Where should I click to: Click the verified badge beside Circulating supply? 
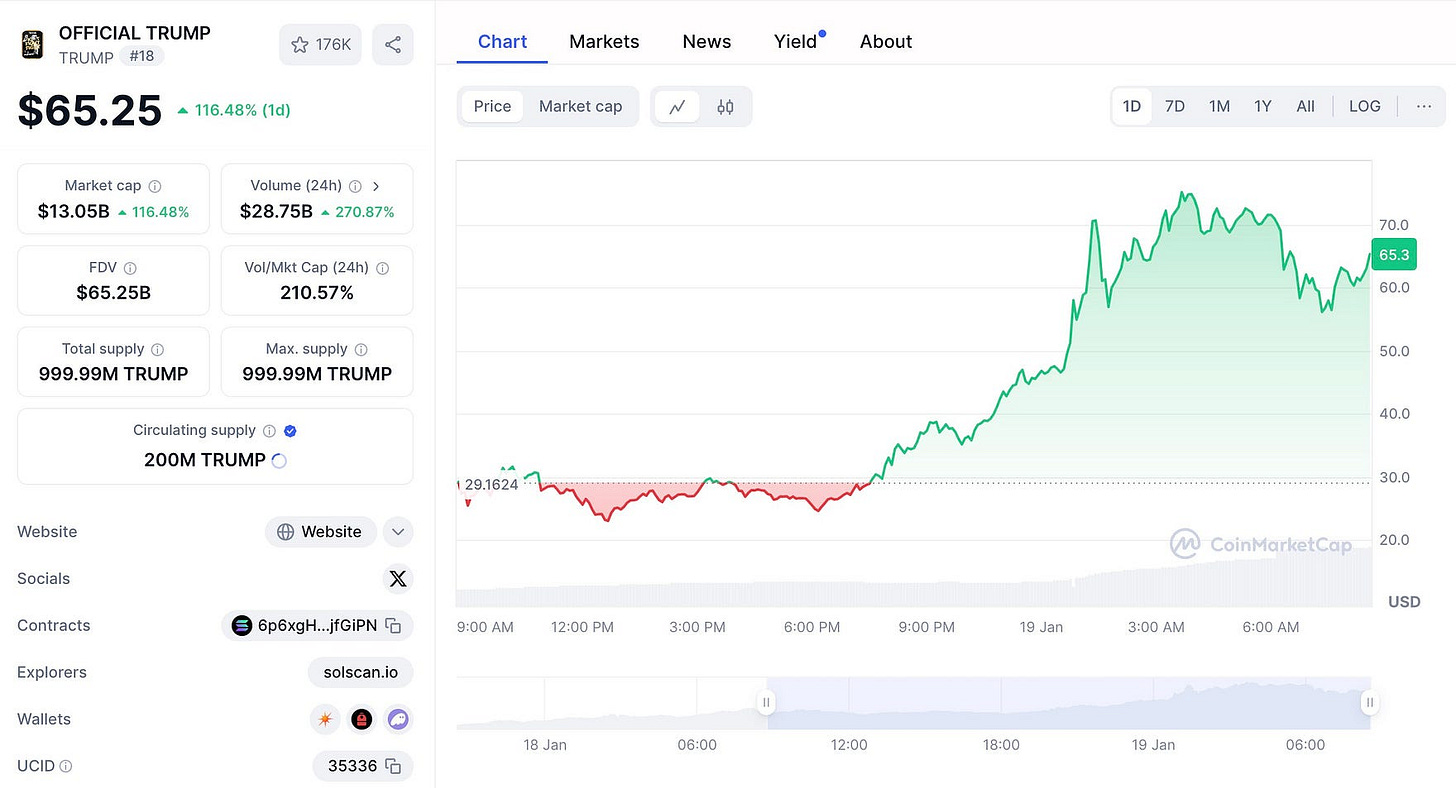[x=290, y=431]
